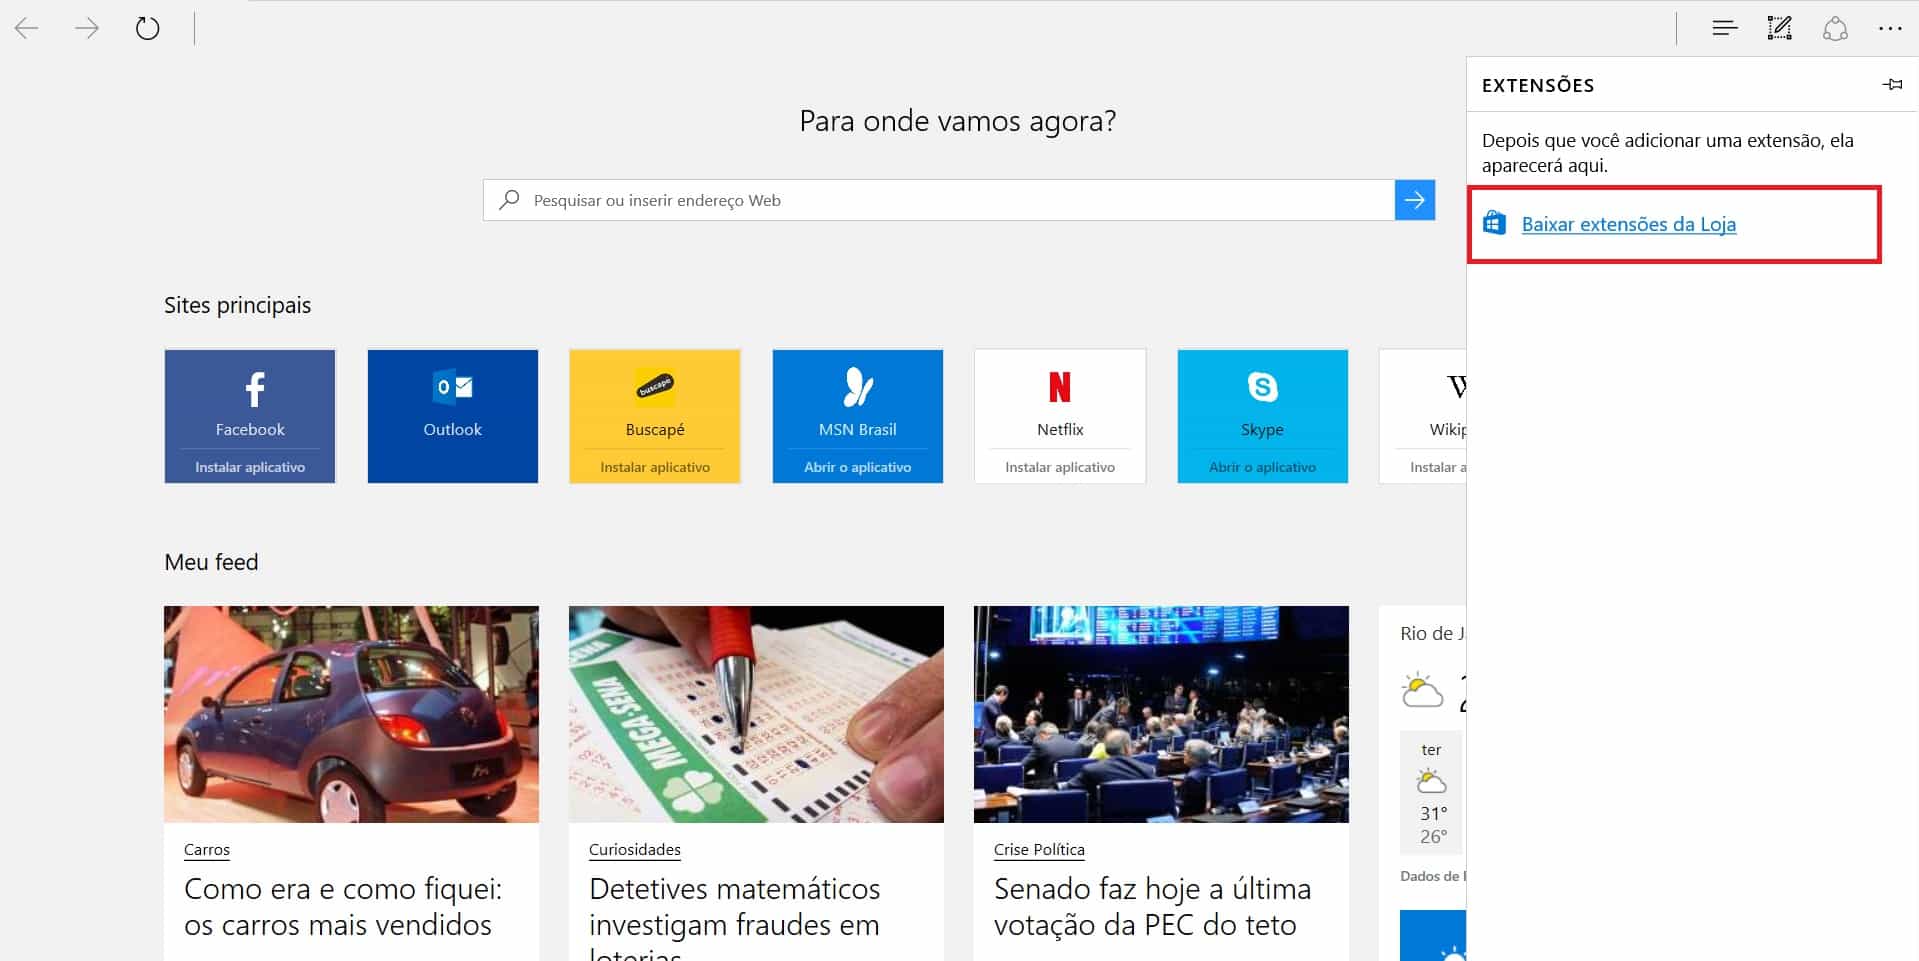The width and height of the screenshot is (1919, 961).
Task: Click the Meu feed heading
Action: 211,562
